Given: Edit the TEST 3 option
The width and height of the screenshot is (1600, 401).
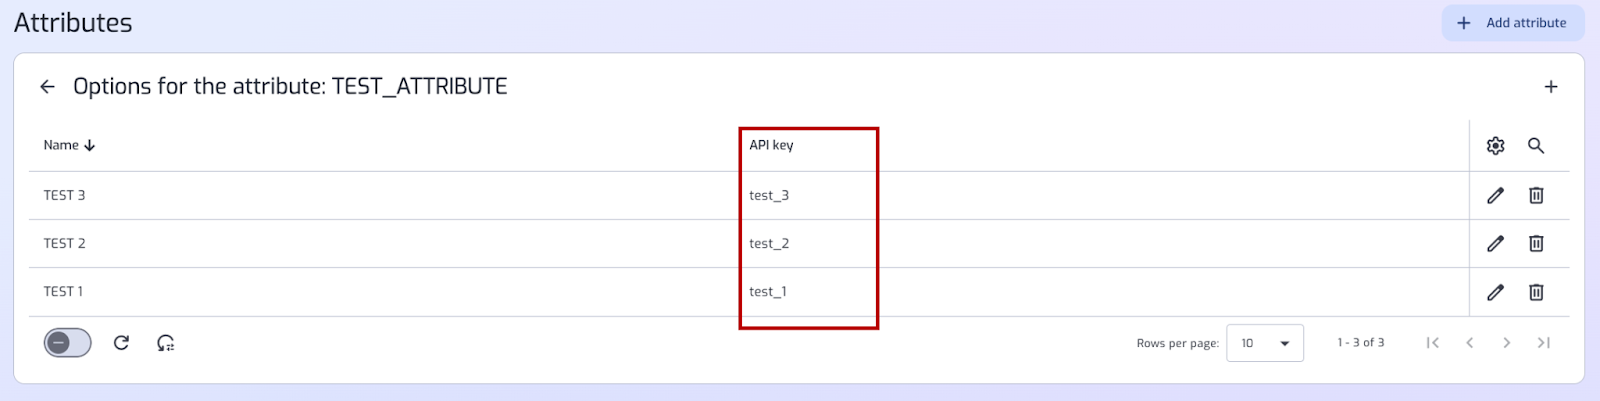Looking at the screenshot, I should pos(1495,195).
